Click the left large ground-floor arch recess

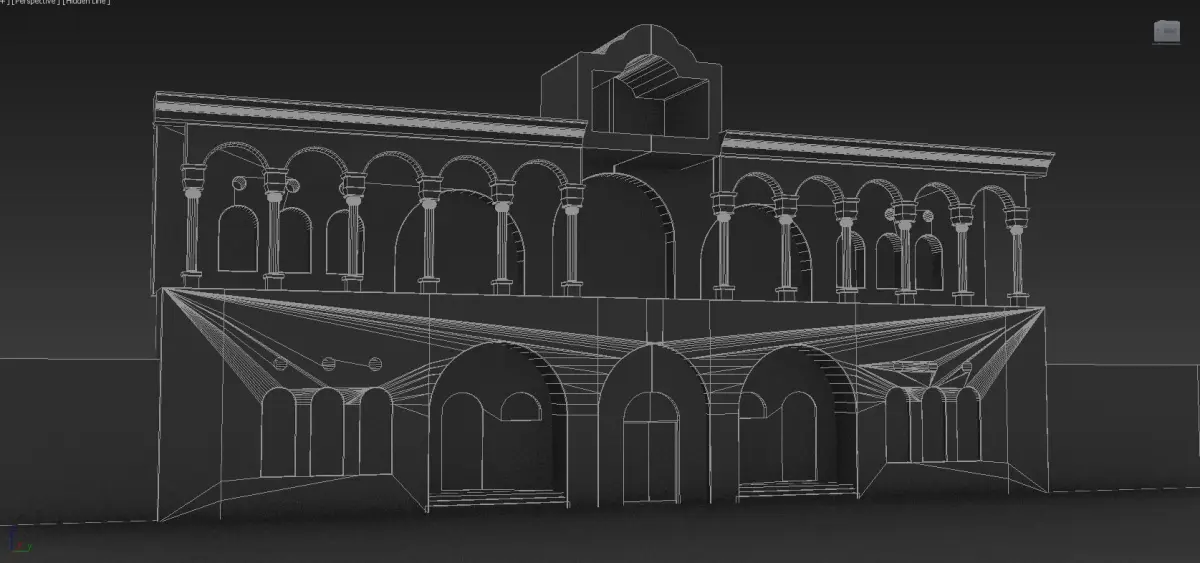coord(498,424)
